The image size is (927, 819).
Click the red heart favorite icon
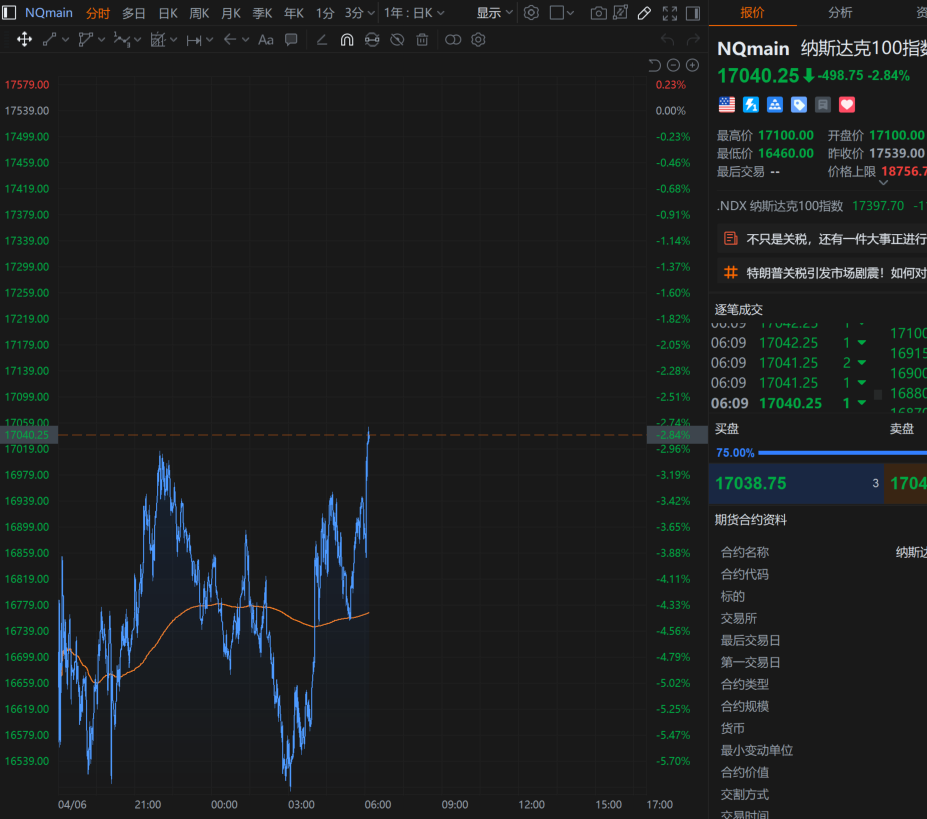pyautogui.click(x=847, y=104)
